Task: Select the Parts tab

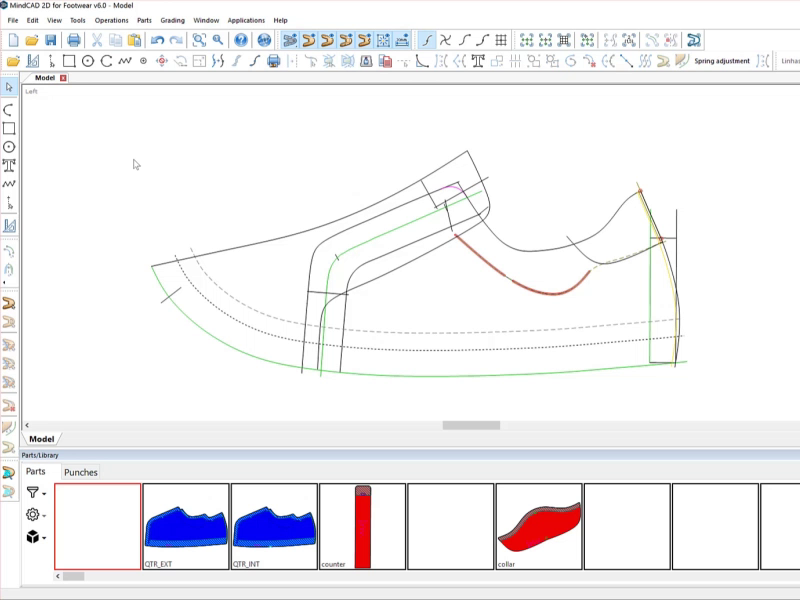Action: tap(36, 471)
